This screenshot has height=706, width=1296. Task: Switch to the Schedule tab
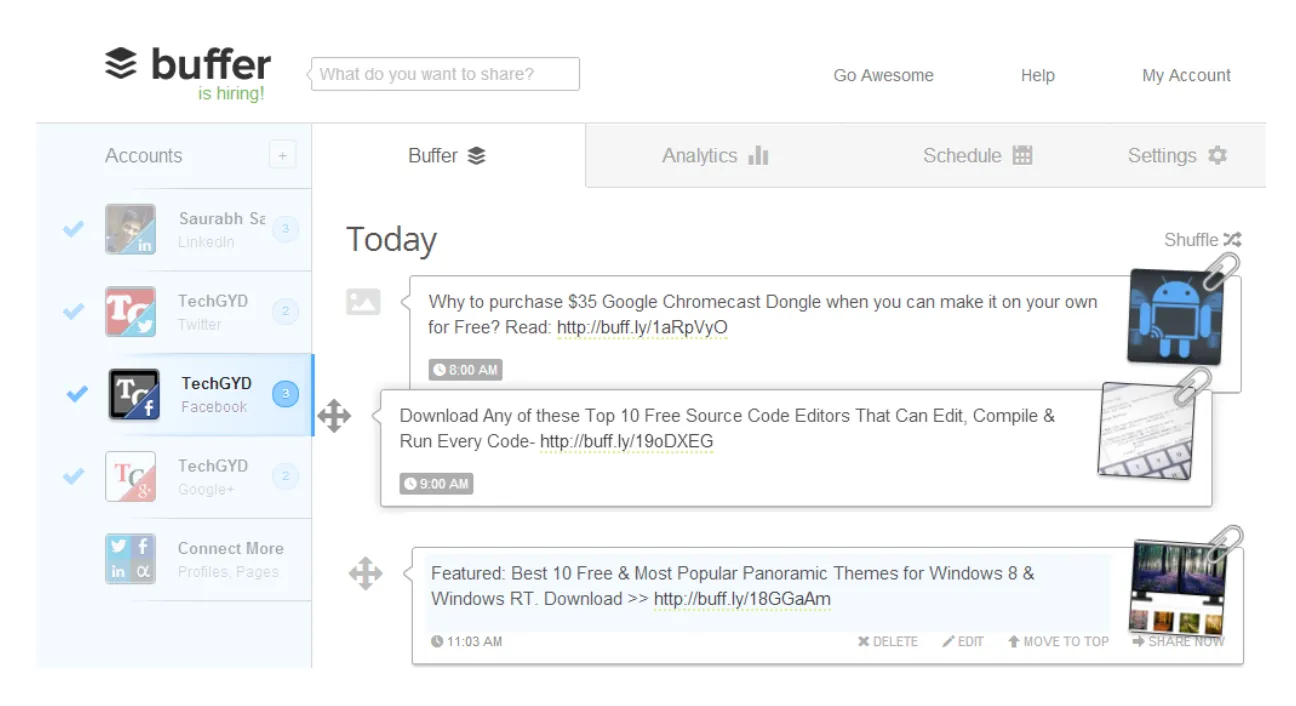point(977,156)
